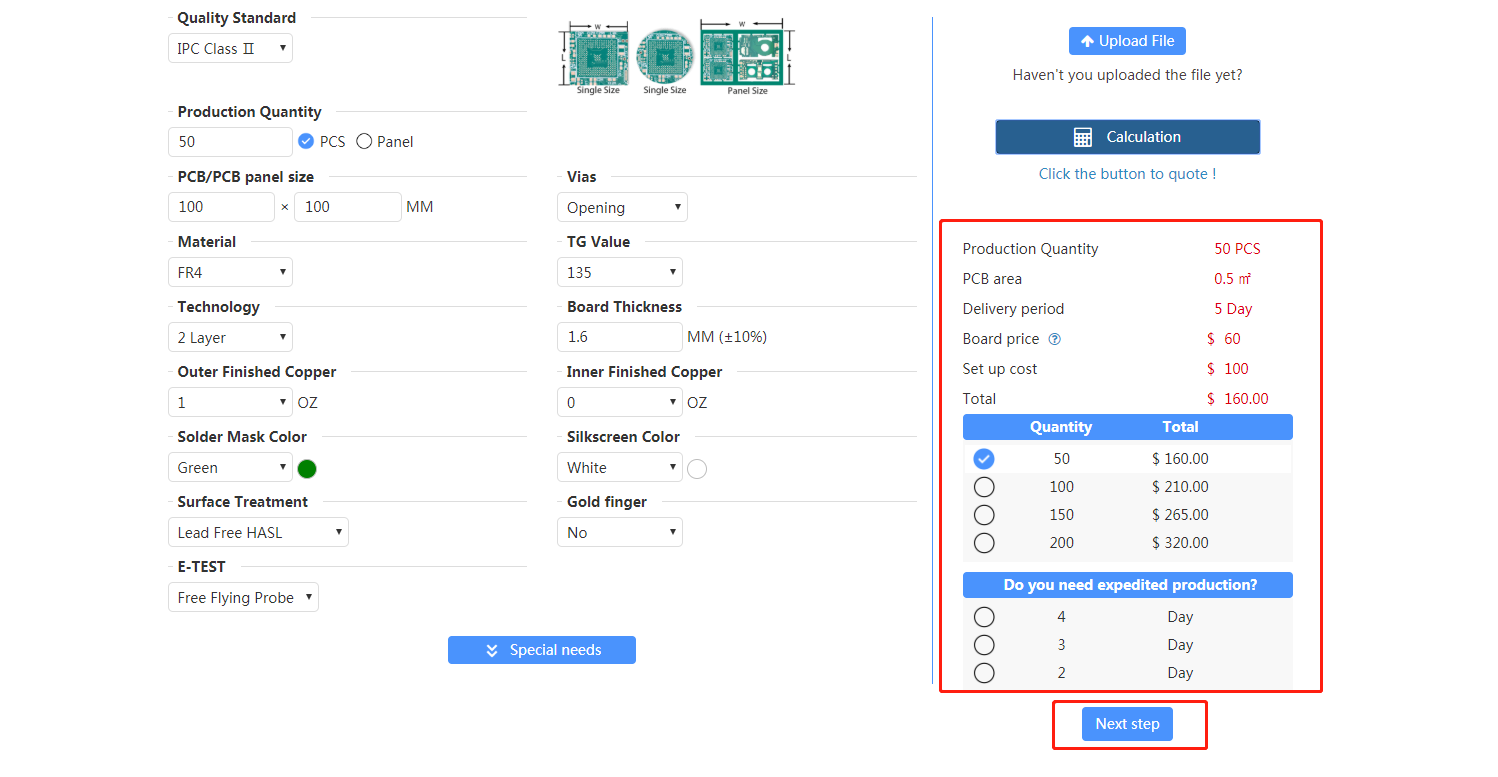Select the Panel radio option
Screen dimensions: 1498x777
point(364,142)
